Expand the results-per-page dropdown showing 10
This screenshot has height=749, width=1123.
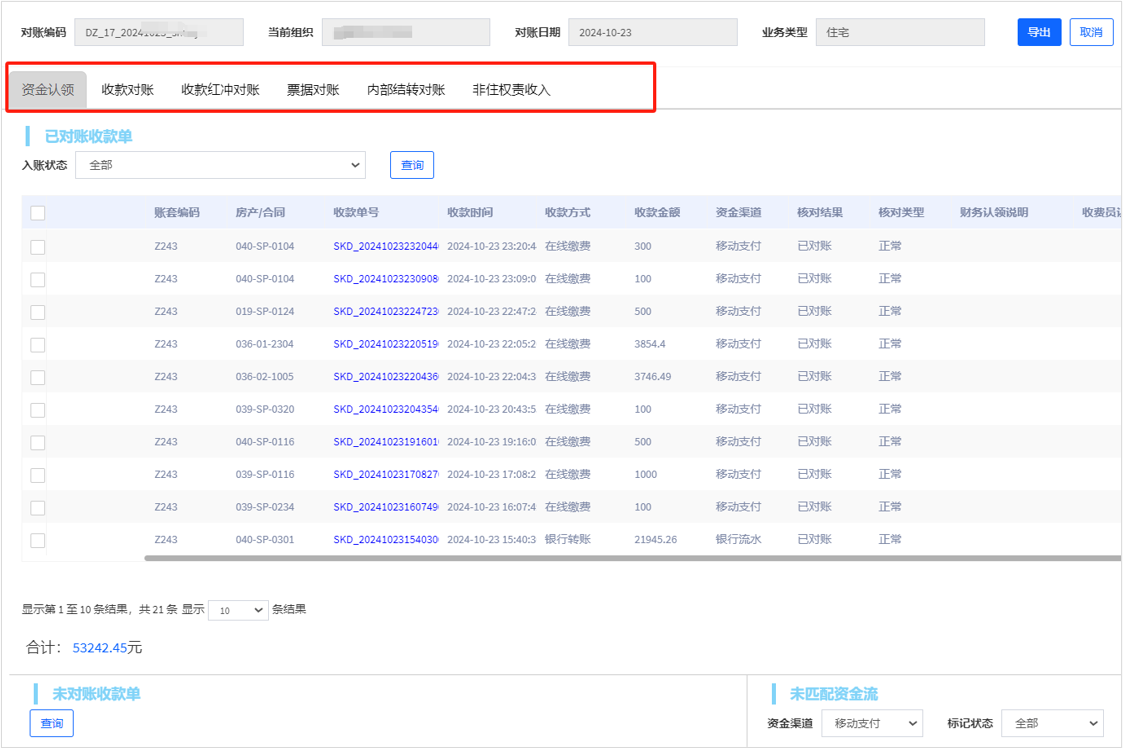238,610
